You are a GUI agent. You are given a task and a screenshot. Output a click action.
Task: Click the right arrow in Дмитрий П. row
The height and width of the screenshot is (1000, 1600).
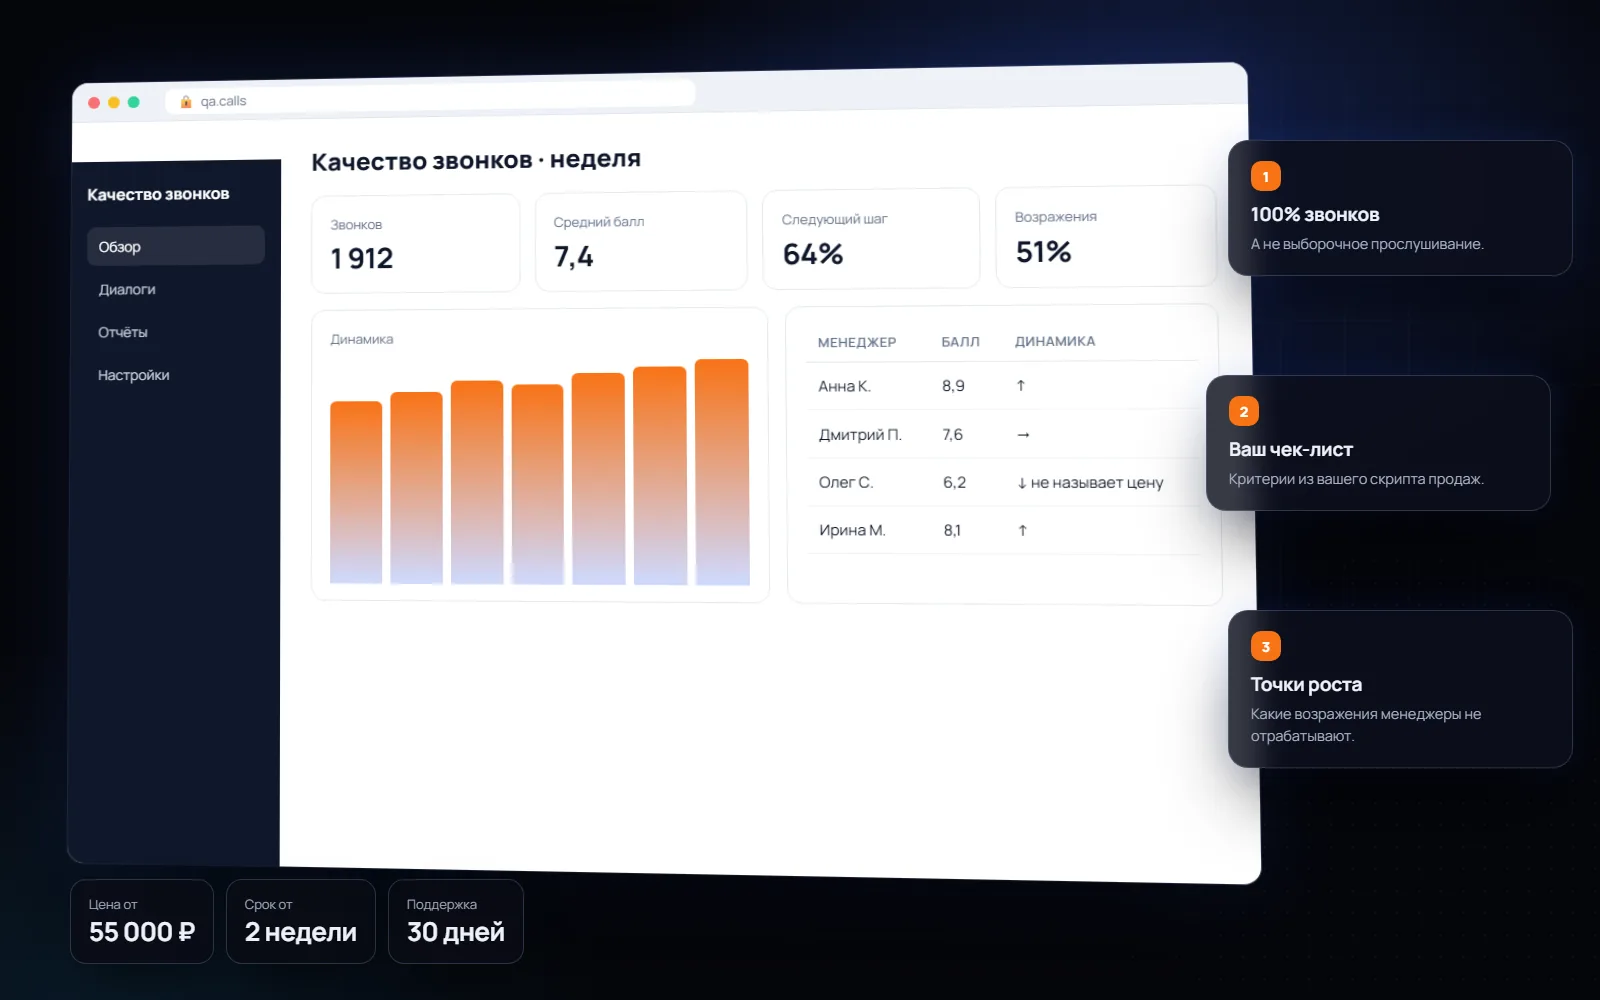[1023, 435]
